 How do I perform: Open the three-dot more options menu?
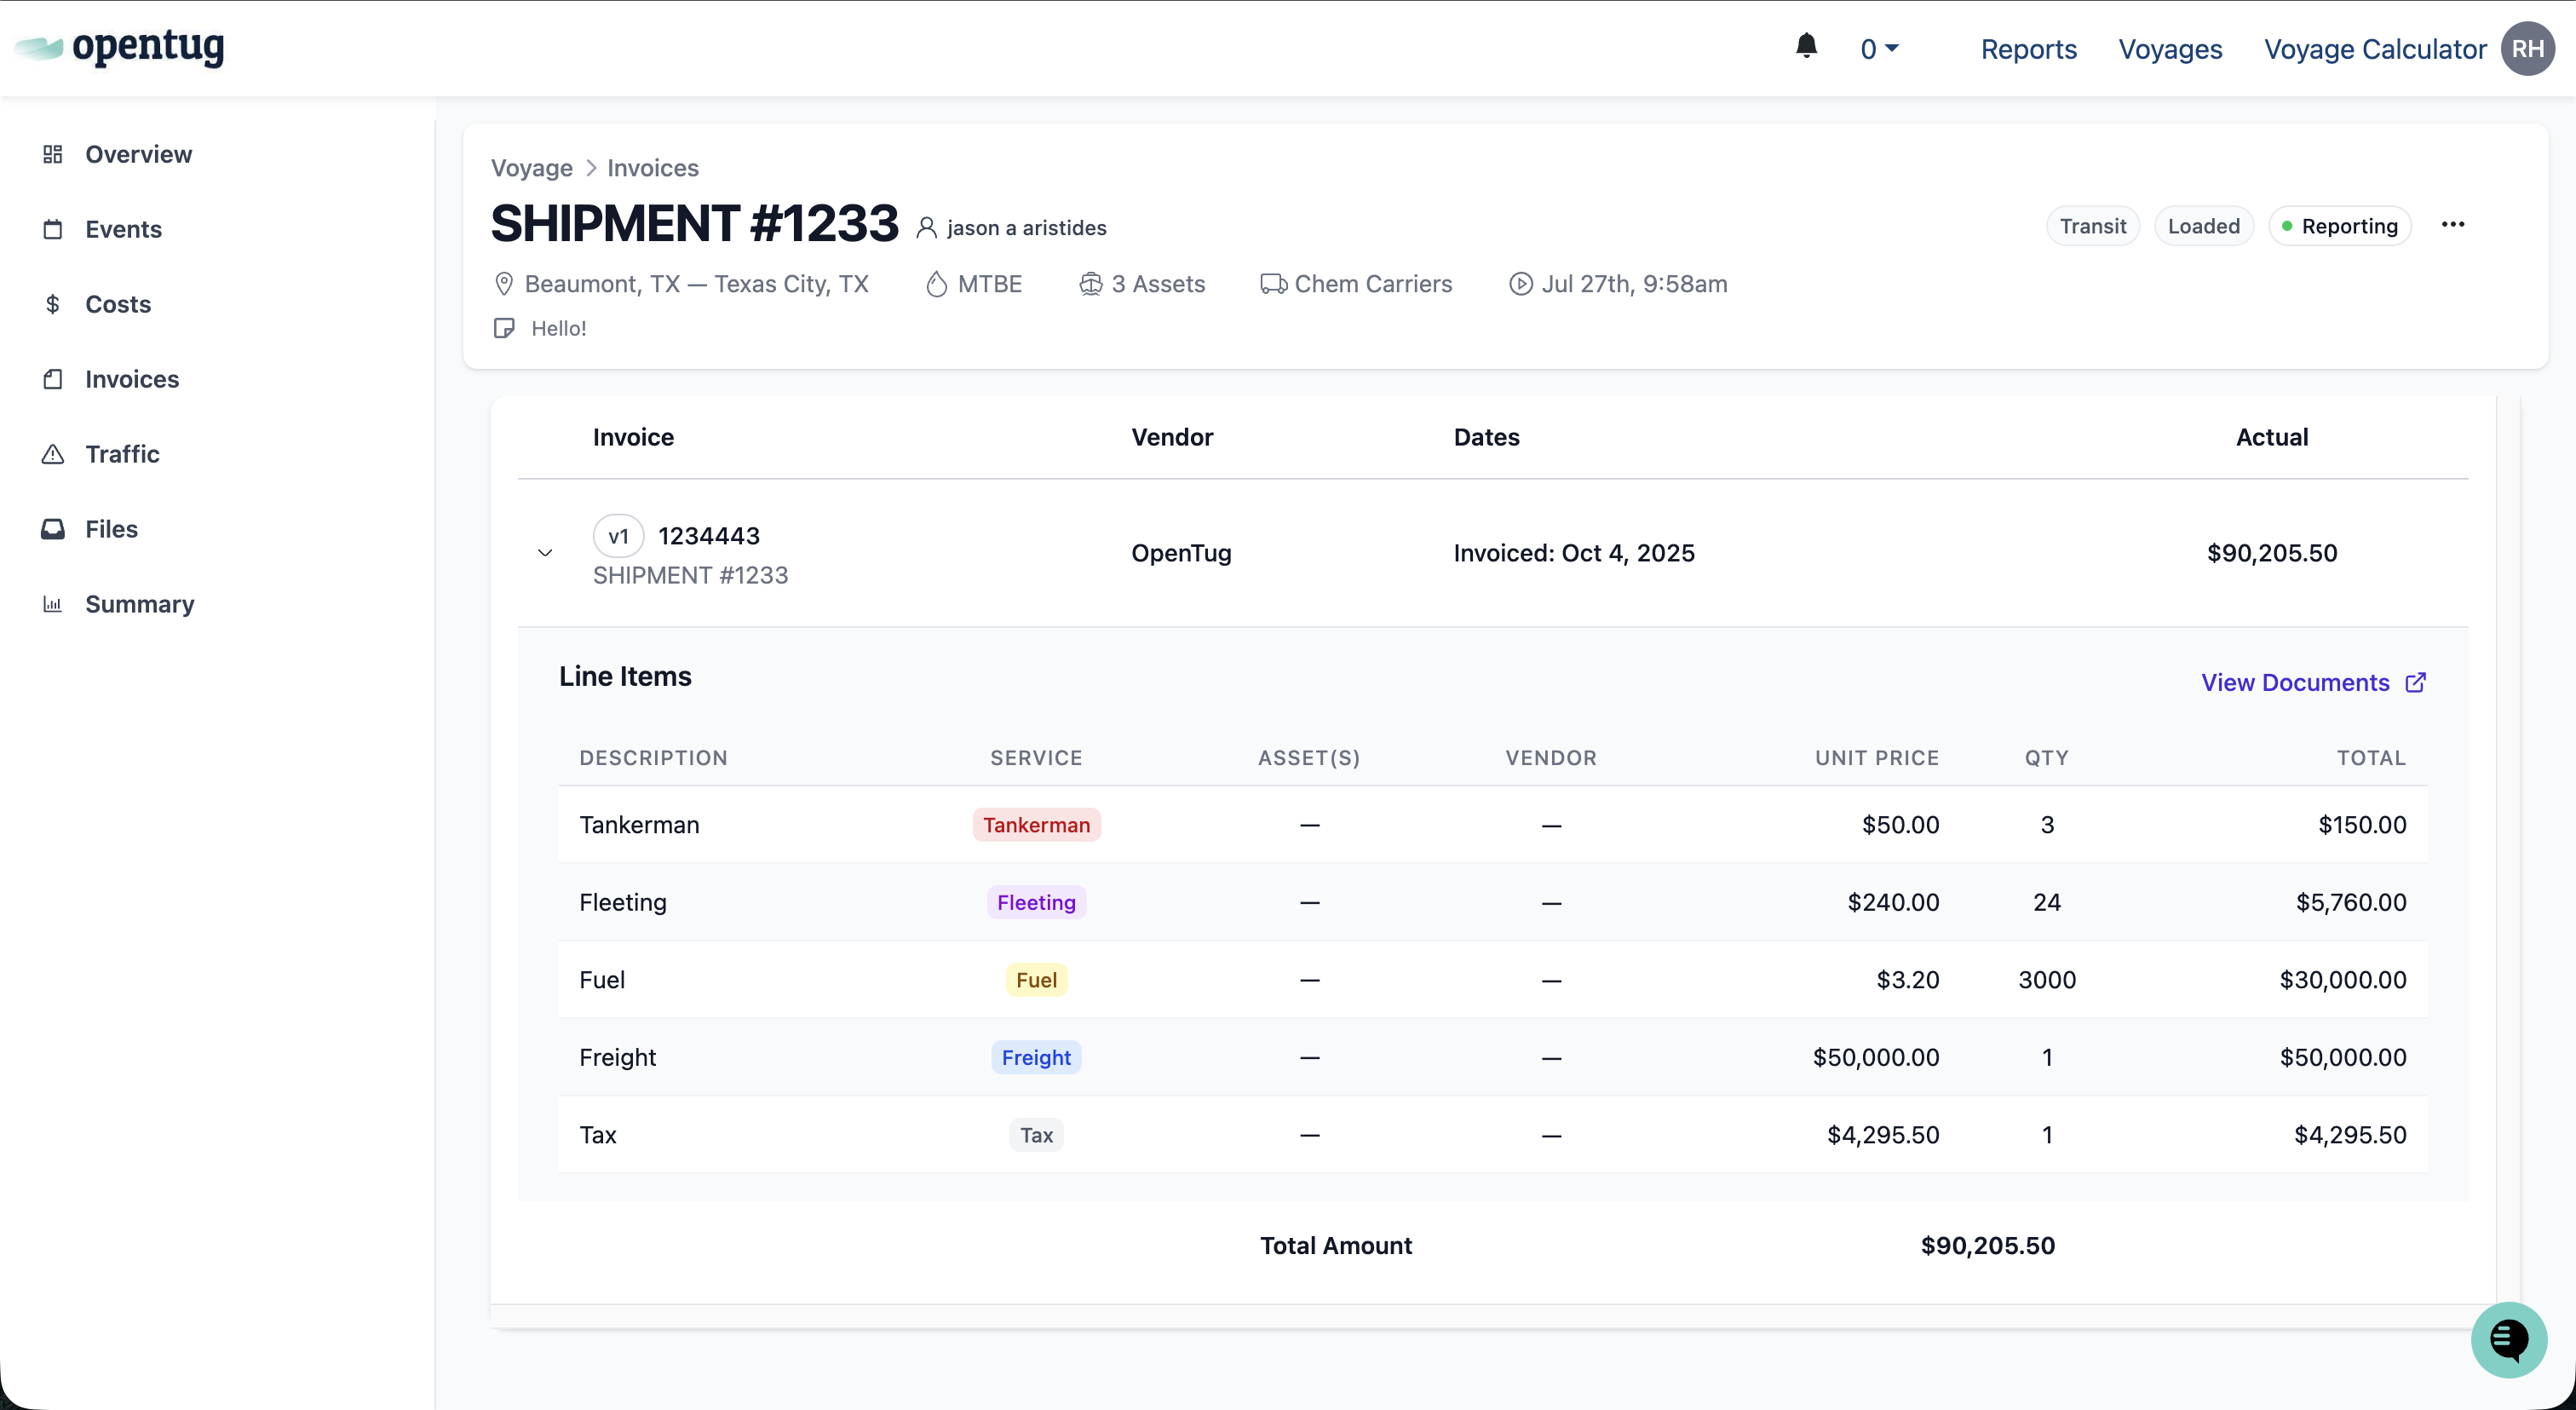coord(2453,225)
